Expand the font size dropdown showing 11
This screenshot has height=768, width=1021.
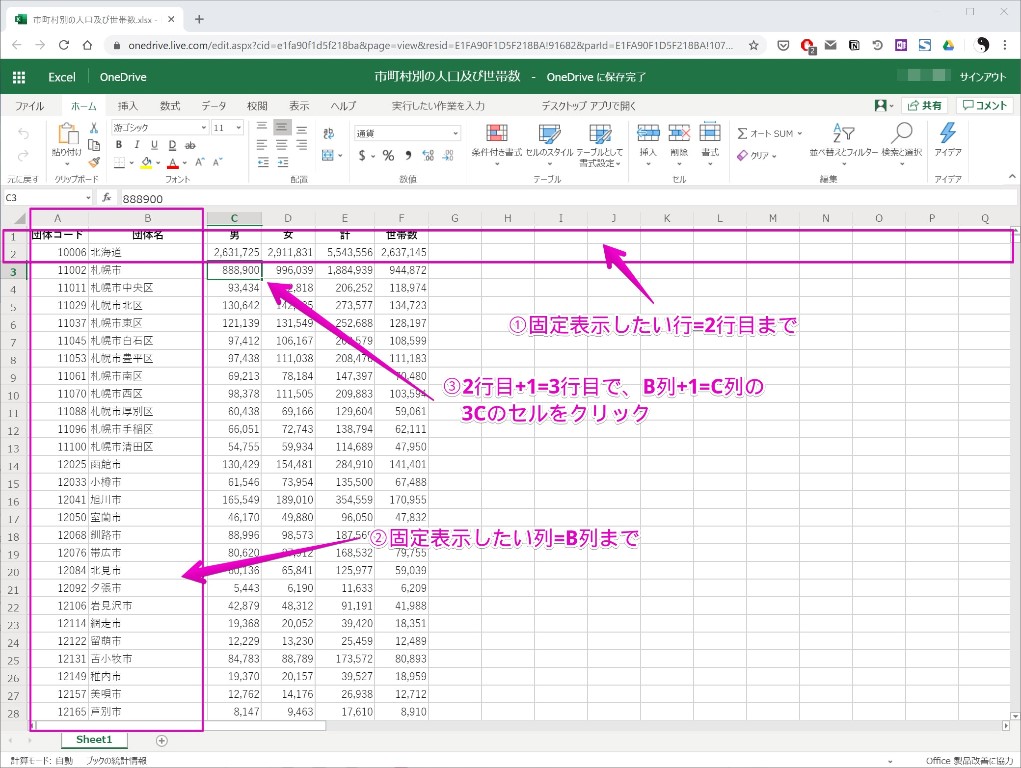coord(227,128)
